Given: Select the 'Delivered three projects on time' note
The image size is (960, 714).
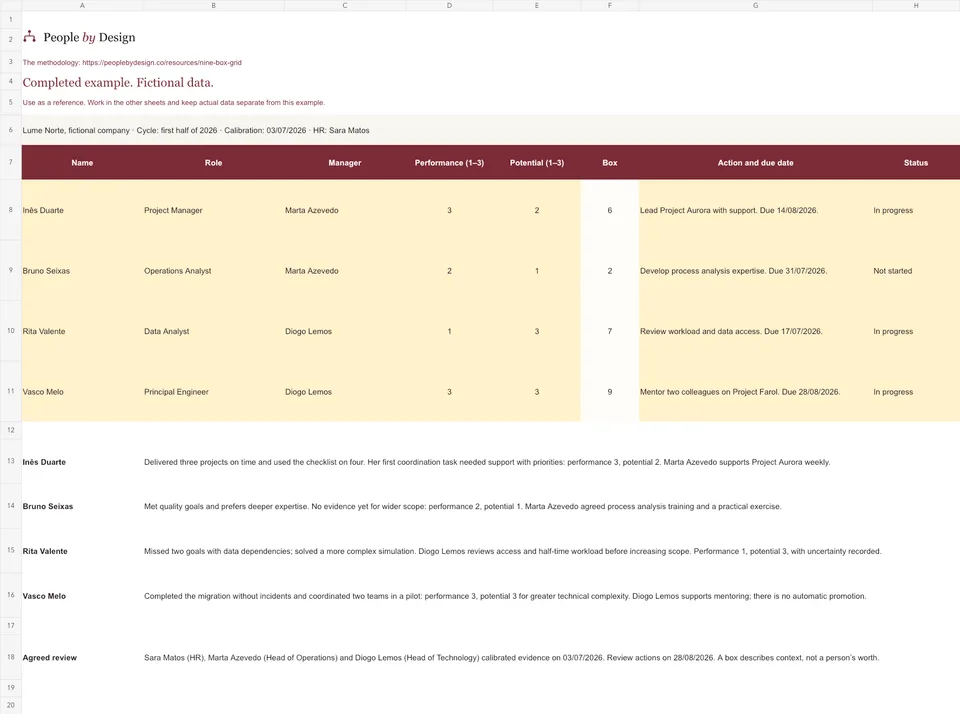Looking at the screenshot, I should point(487,462).
